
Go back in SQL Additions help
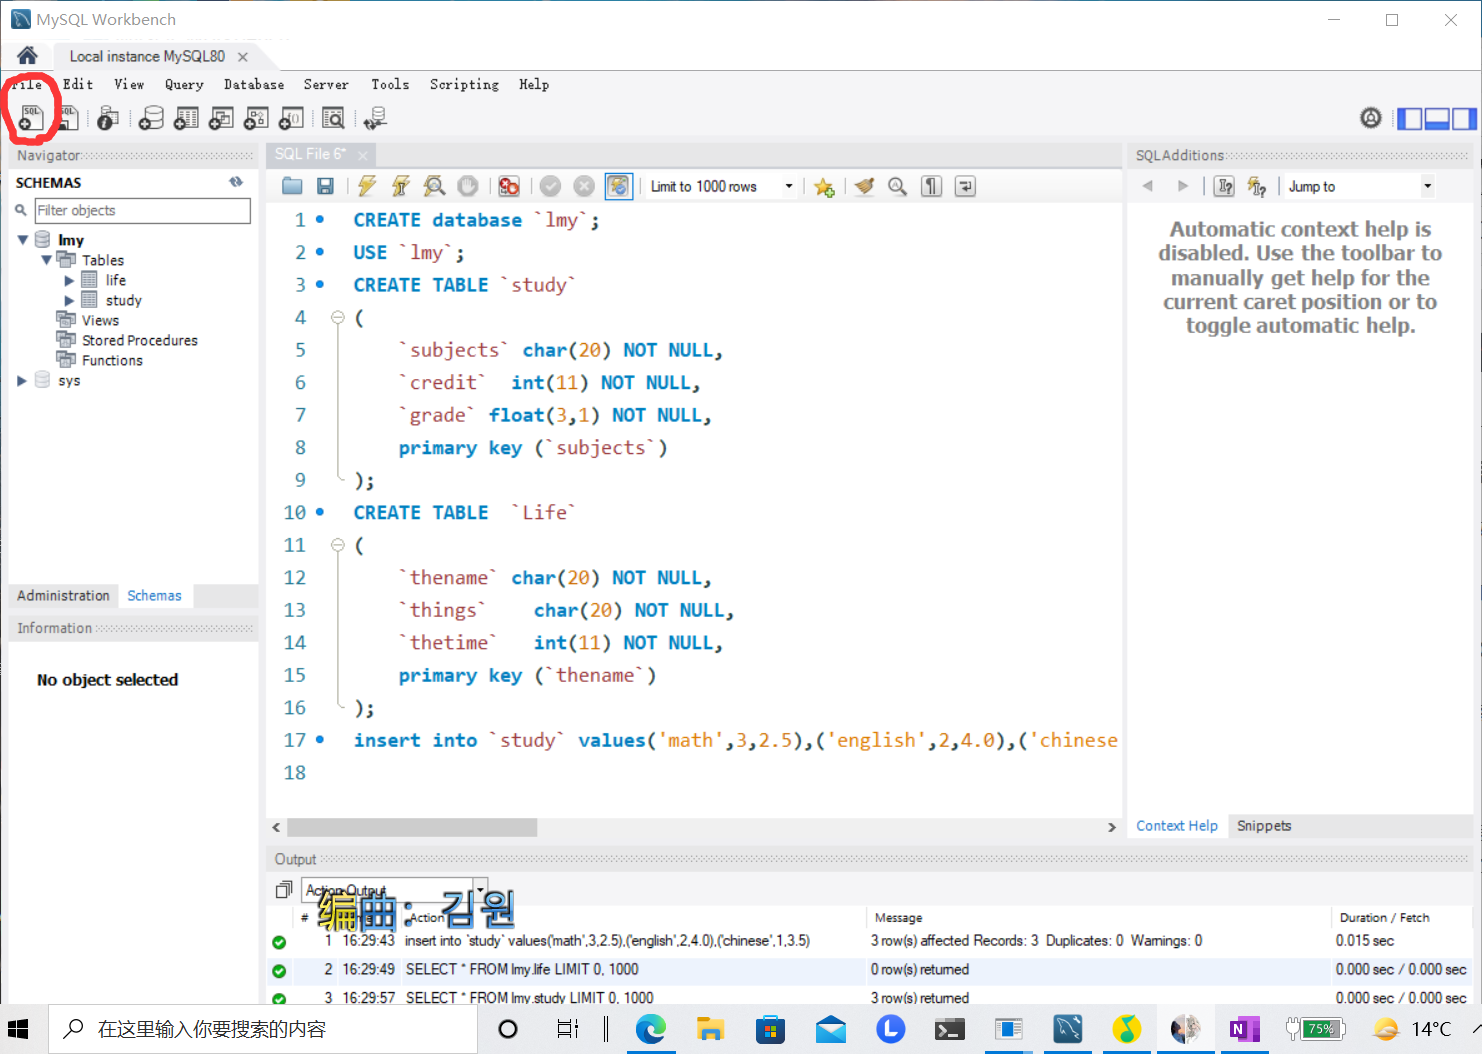click(x=1148, y=186)
